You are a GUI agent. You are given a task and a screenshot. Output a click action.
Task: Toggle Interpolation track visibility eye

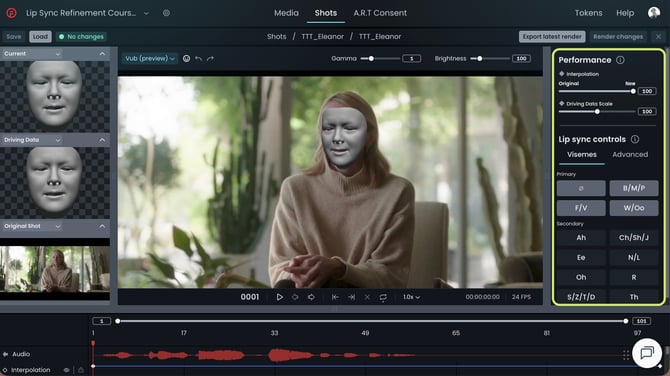pos(66,370)
